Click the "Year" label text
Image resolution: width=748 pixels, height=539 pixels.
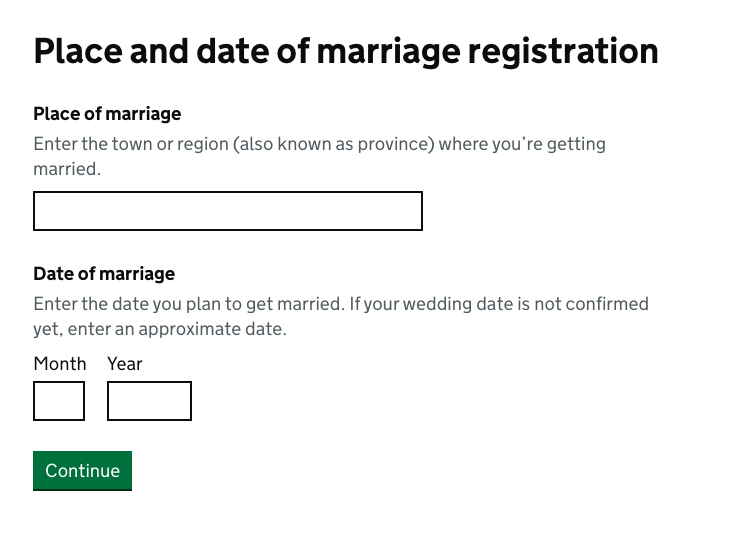coord(125,364)
